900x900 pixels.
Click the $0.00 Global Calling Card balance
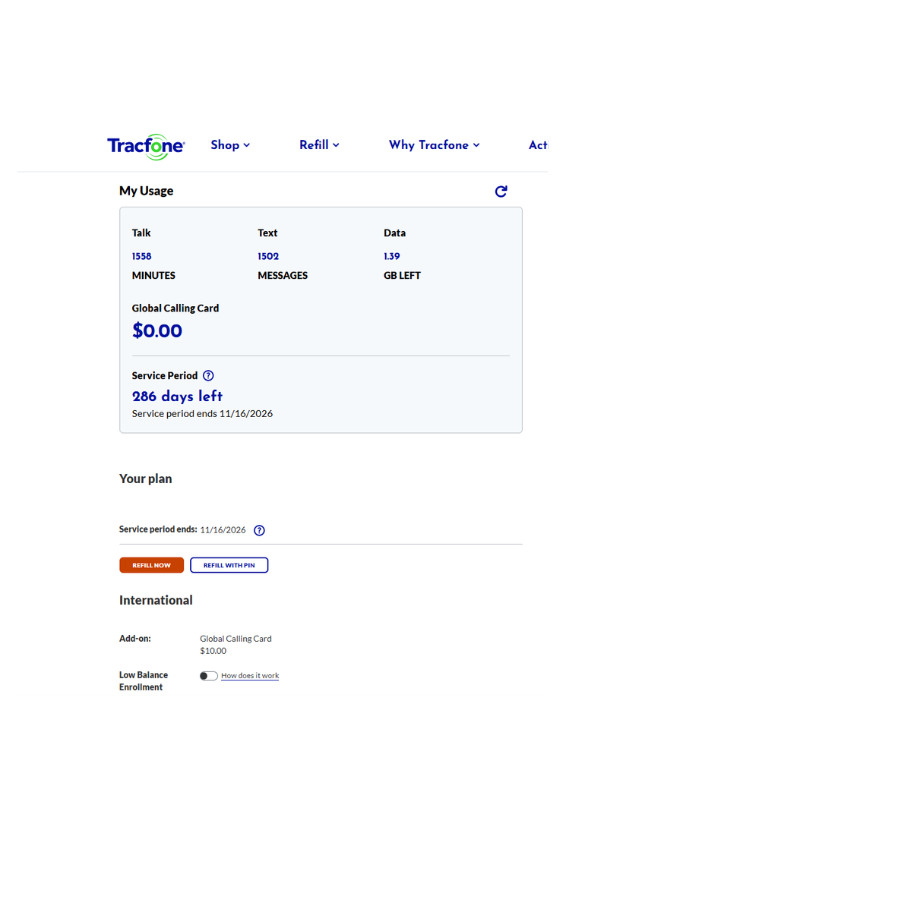(157, 331)
